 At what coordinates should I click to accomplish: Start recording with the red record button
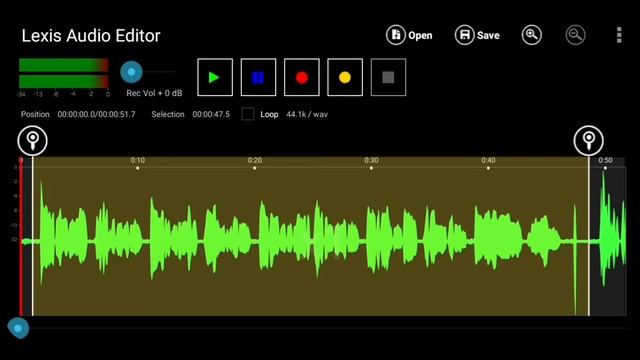pyautogui.click(x=302, y=77)
